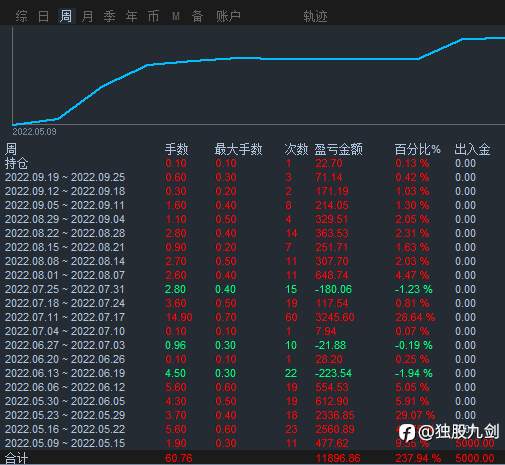The image size is (505, 465).
Task: Select week row 2022.06.20 ~ 2022.06.26
Action: tap(65, 359)
